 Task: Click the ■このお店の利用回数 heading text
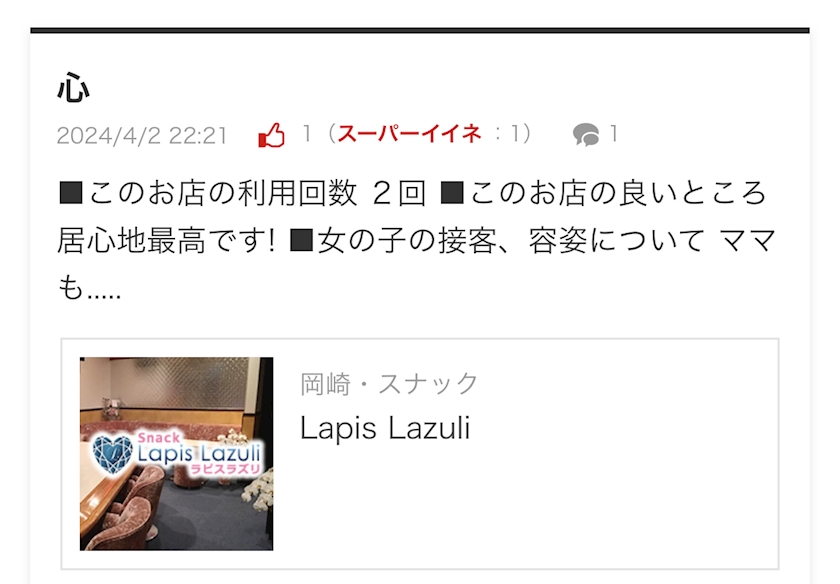[208, 193]
